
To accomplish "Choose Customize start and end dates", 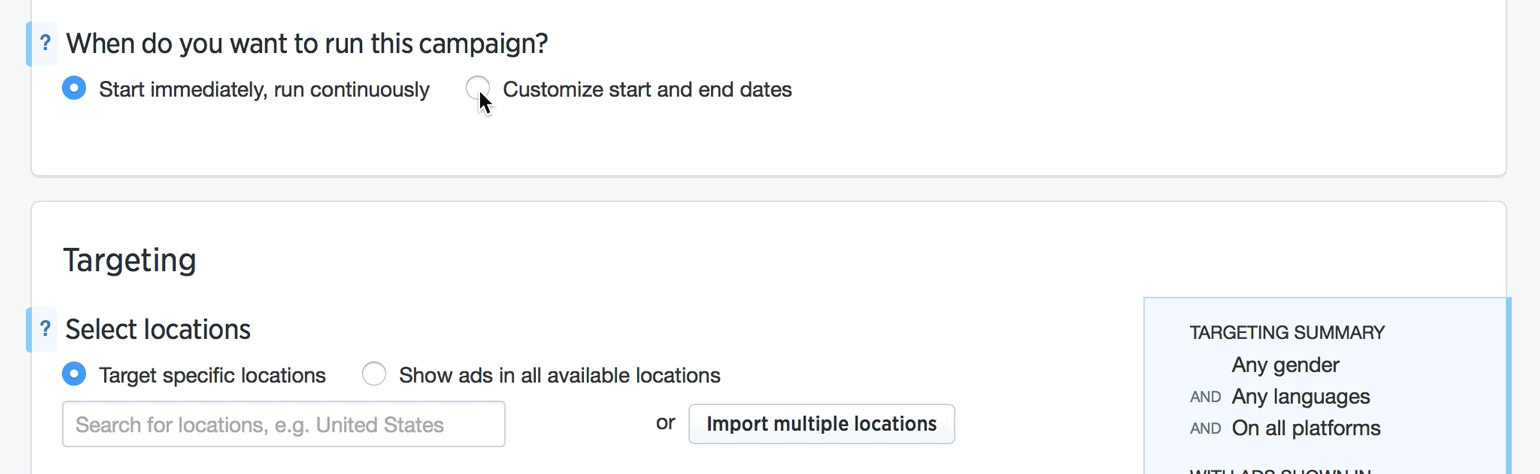I will (x=478, y=88).
